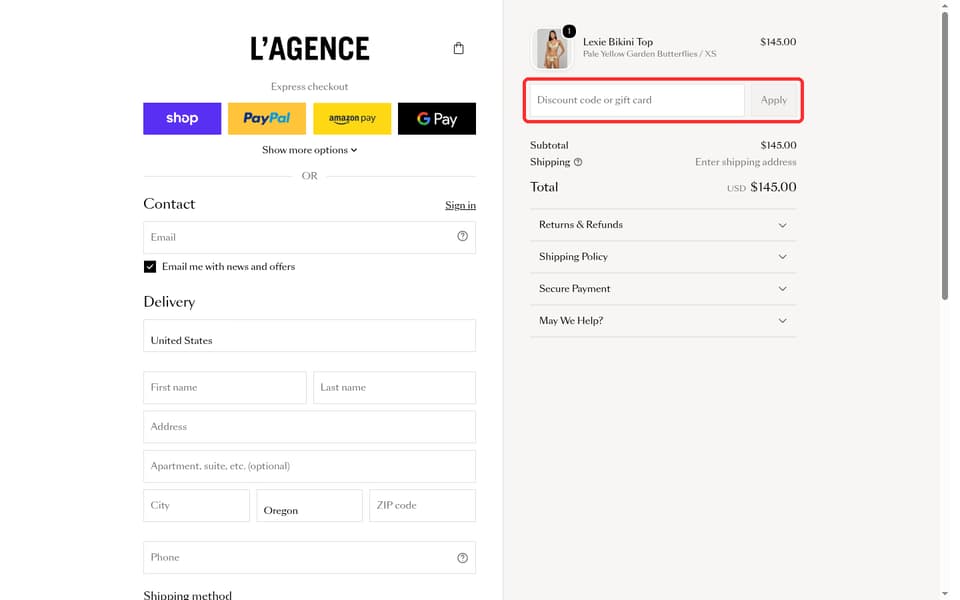Expand the Returns & Refunds section
This screenshot has width=960, height=600.
(663, 225)
